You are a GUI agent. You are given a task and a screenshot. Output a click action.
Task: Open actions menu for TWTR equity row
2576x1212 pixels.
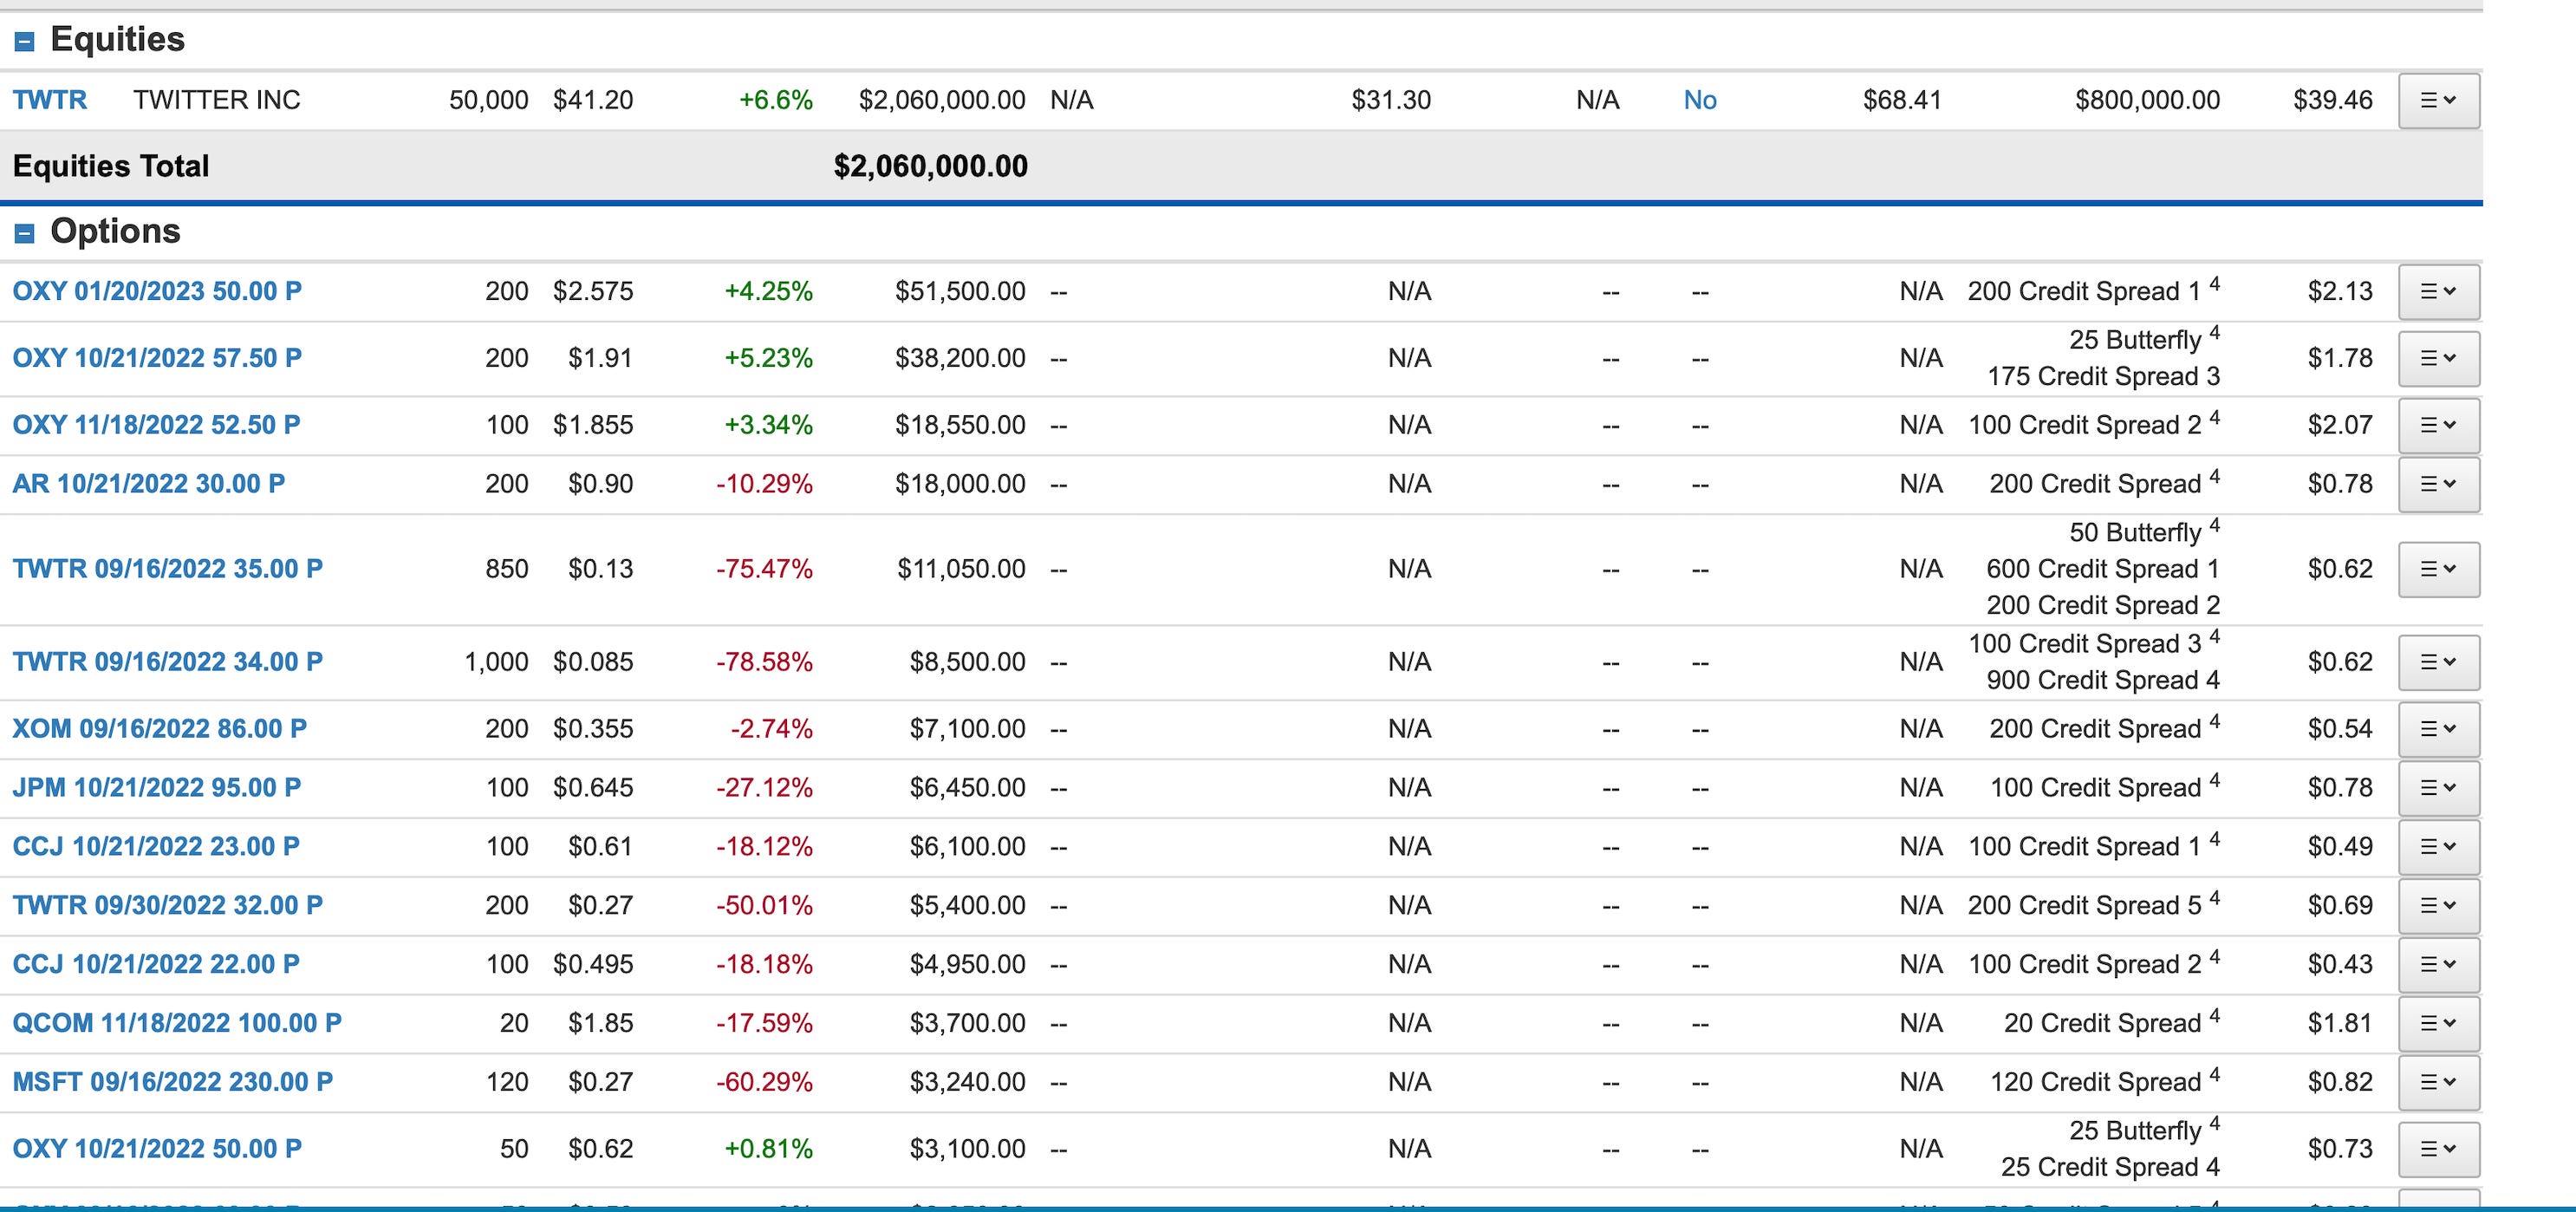(2438, 100)
